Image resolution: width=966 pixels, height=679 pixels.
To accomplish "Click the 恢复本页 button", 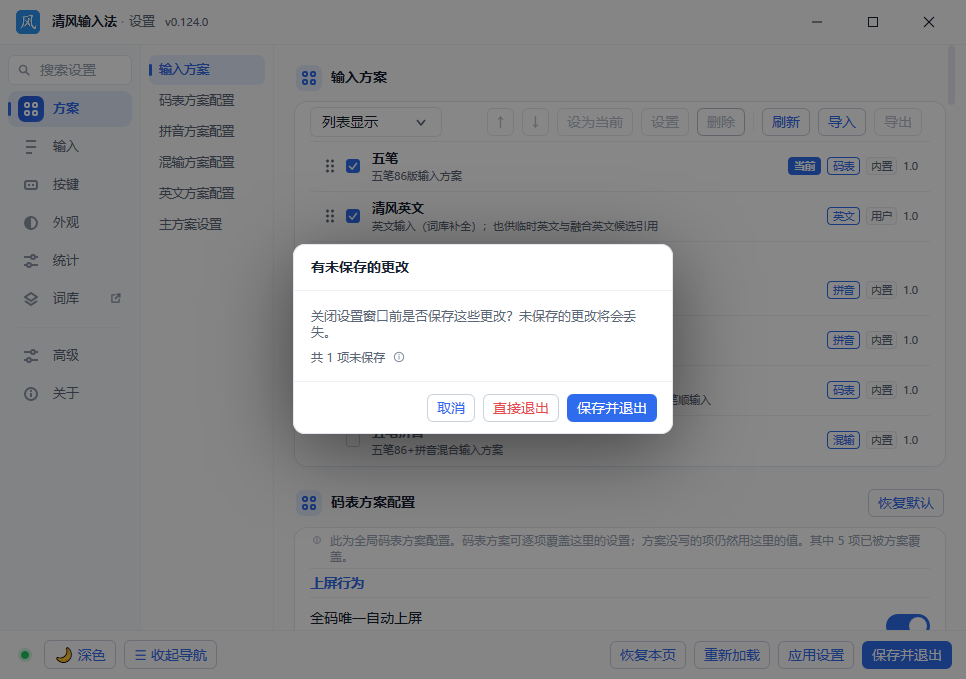I will (648, 655).
